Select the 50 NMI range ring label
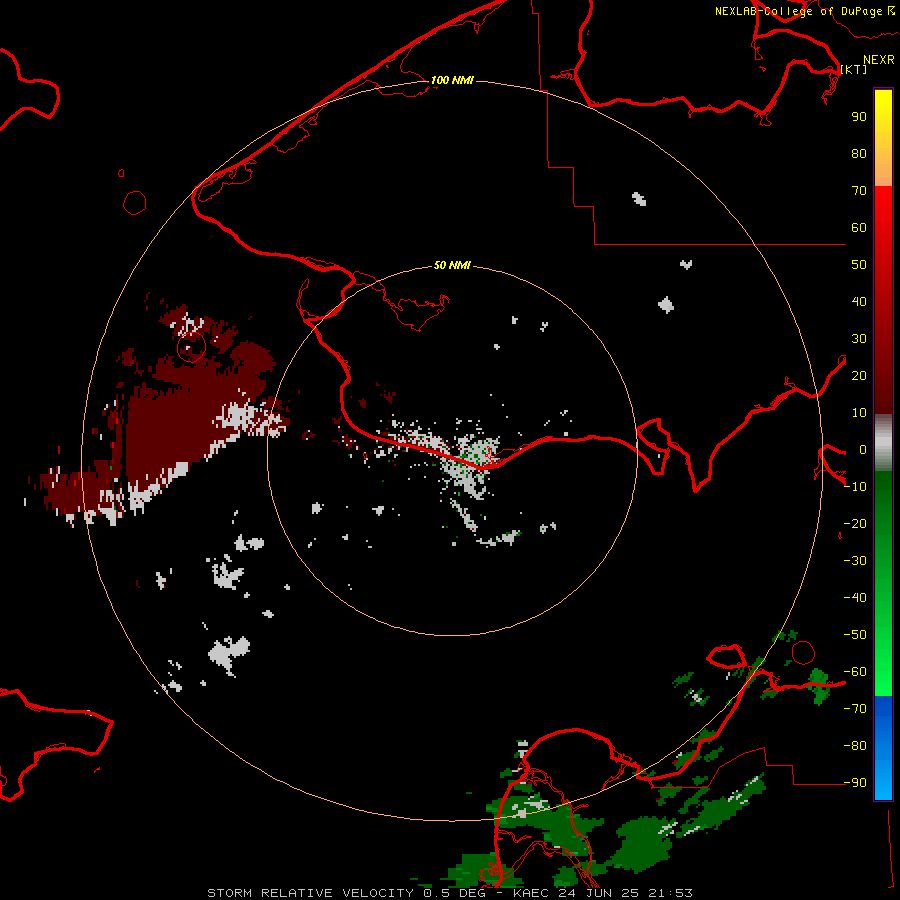Screen dimensions: 900x900 pos(452,265)
